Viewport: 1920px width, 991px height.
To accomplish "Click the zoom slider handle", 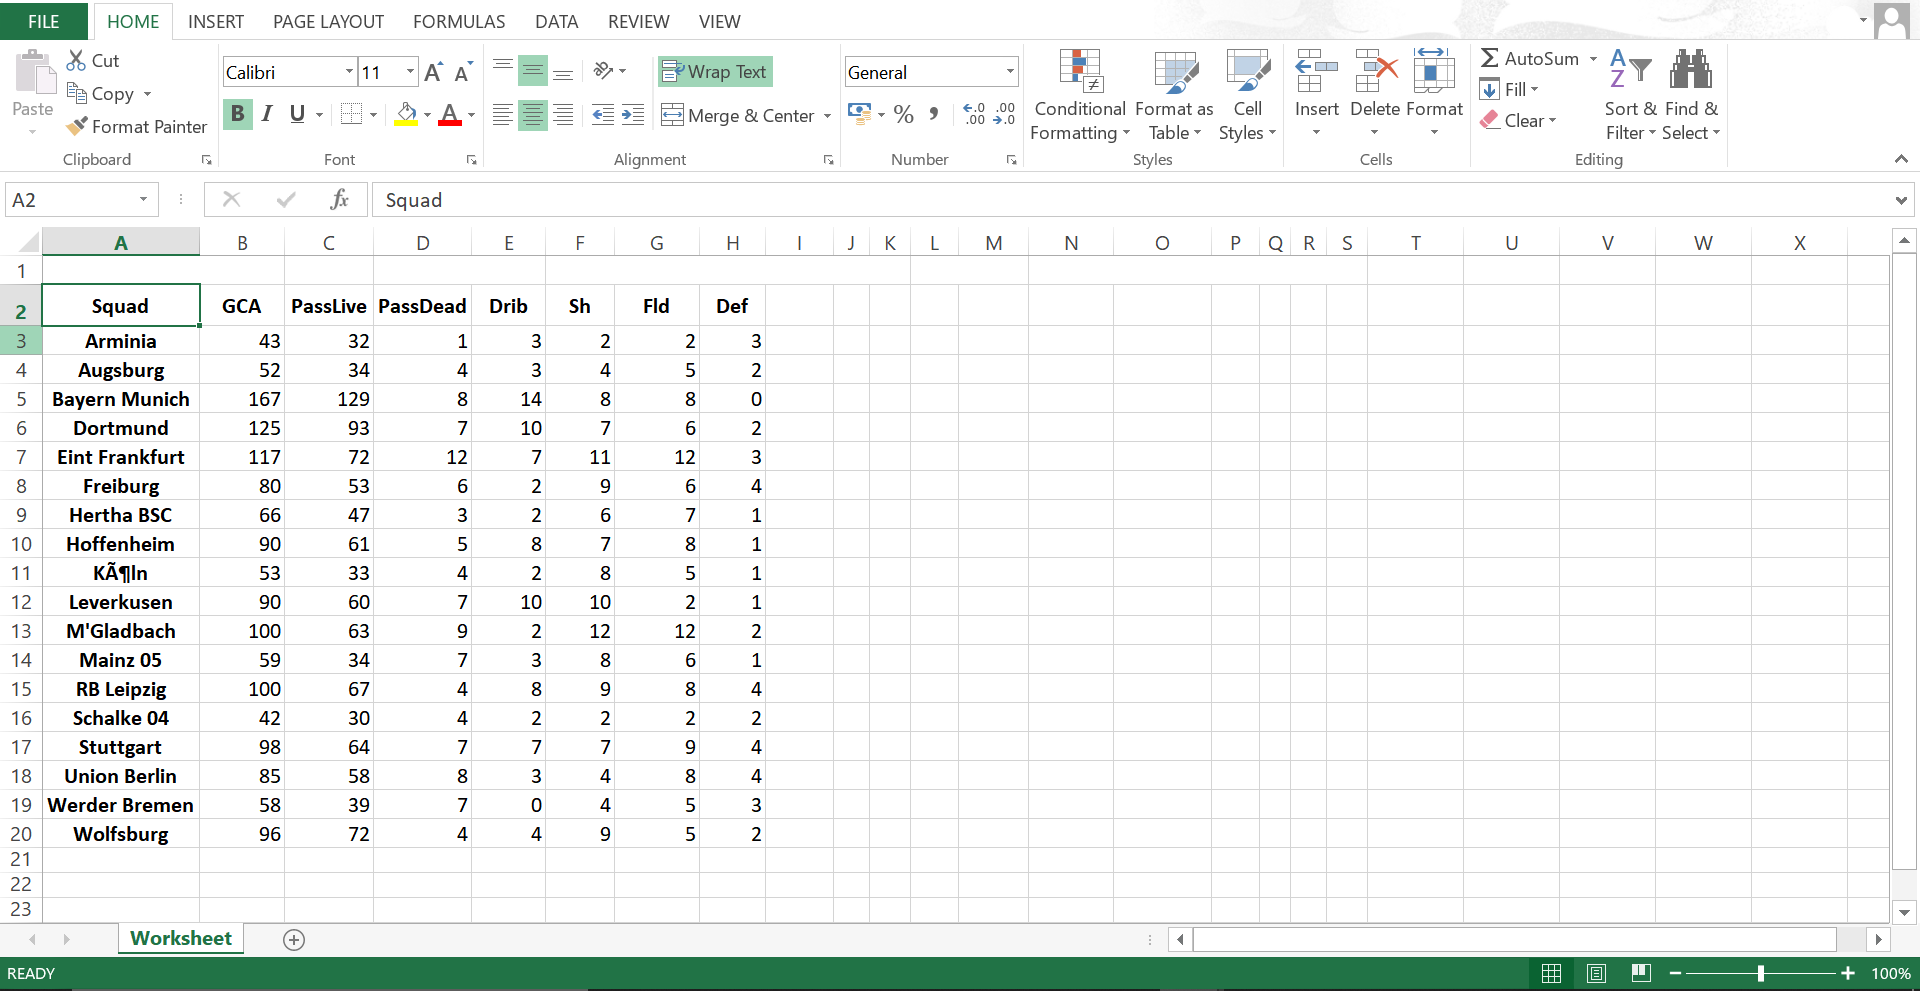I will click(x=1760, y=973).
